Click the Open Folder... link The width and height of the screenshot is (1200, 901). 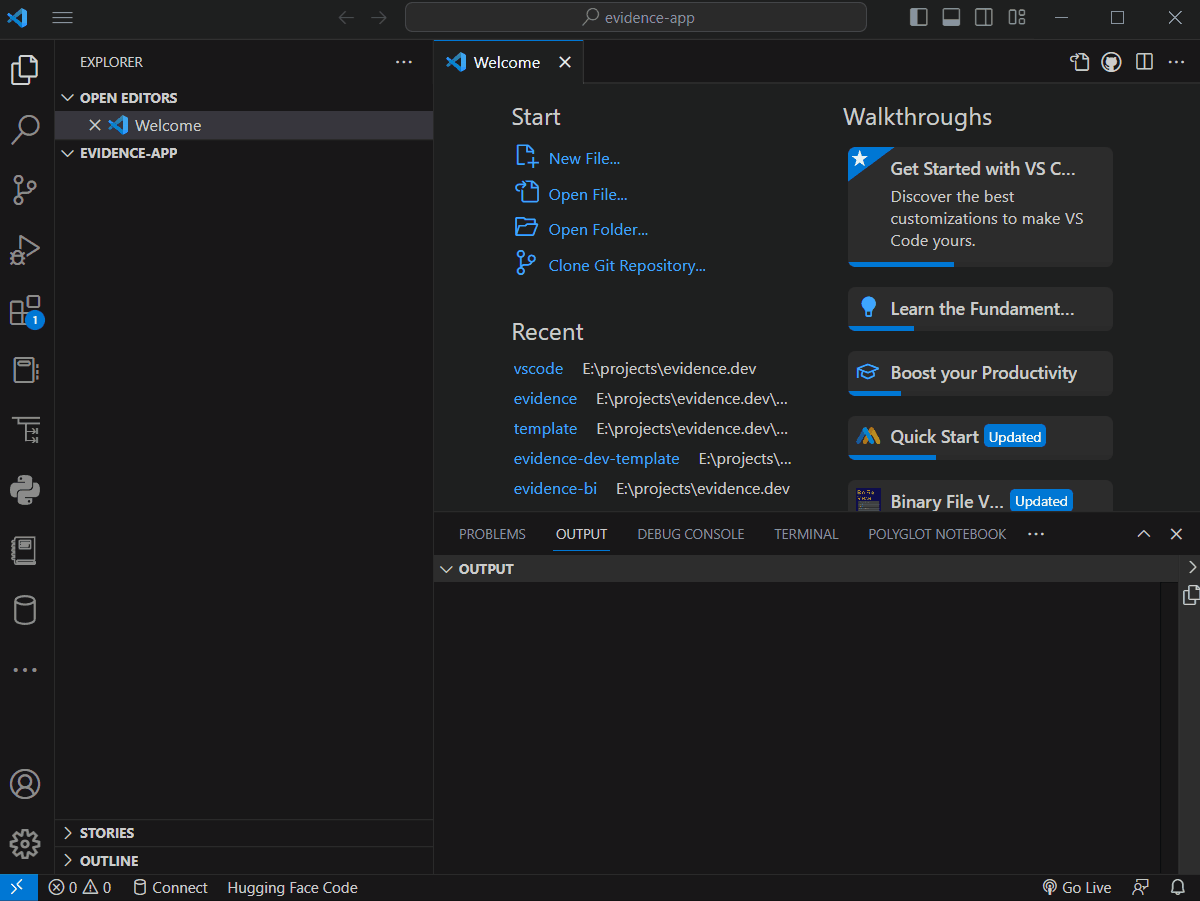click(598, 229)
